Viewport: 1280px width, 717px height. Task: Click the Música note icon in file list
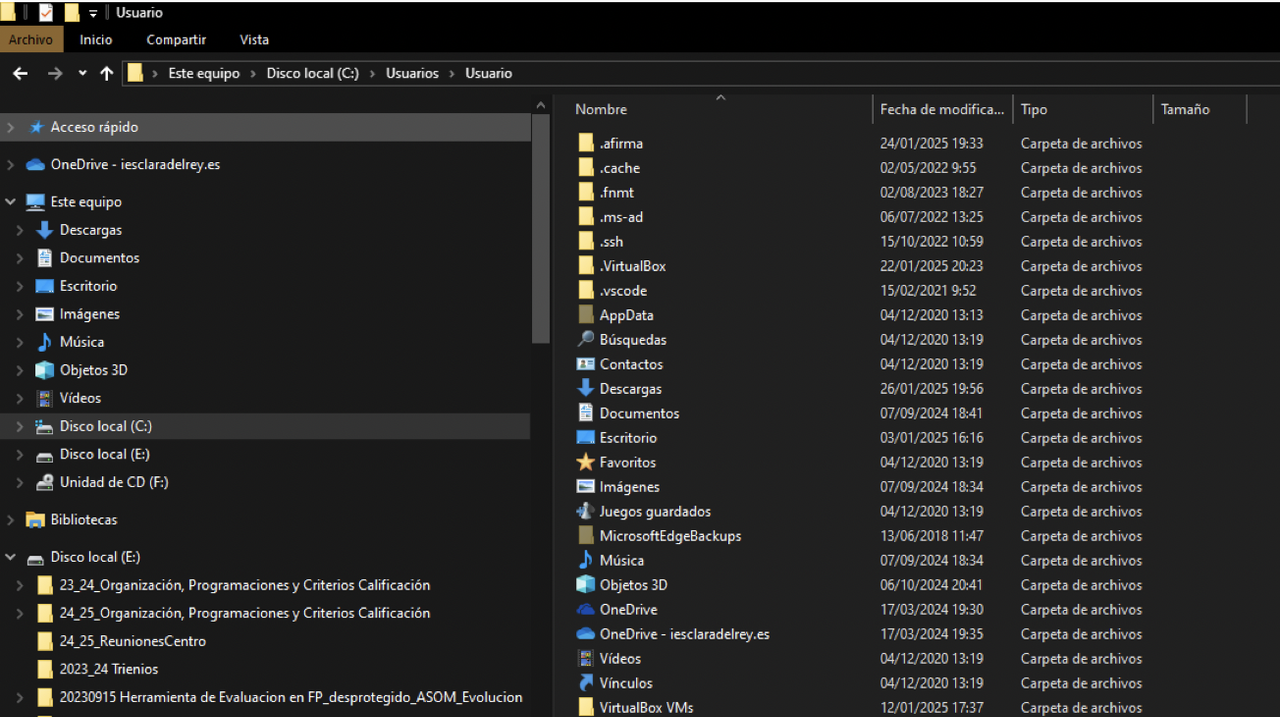[586, 560]
